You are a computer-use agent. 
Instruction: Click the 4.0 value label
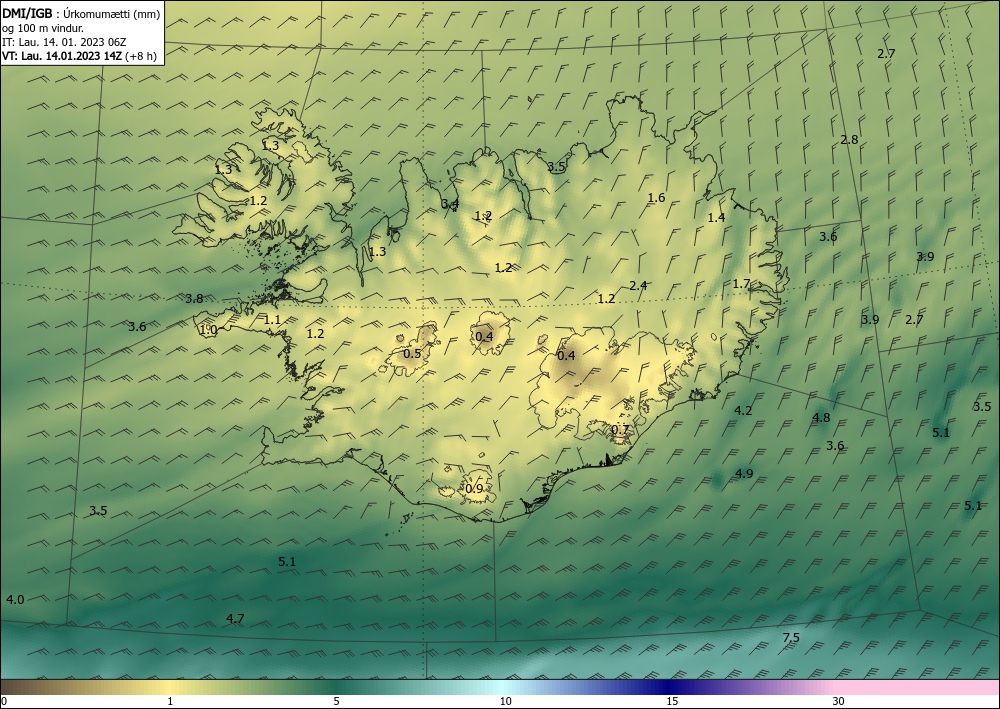click(x=15, y=599)
